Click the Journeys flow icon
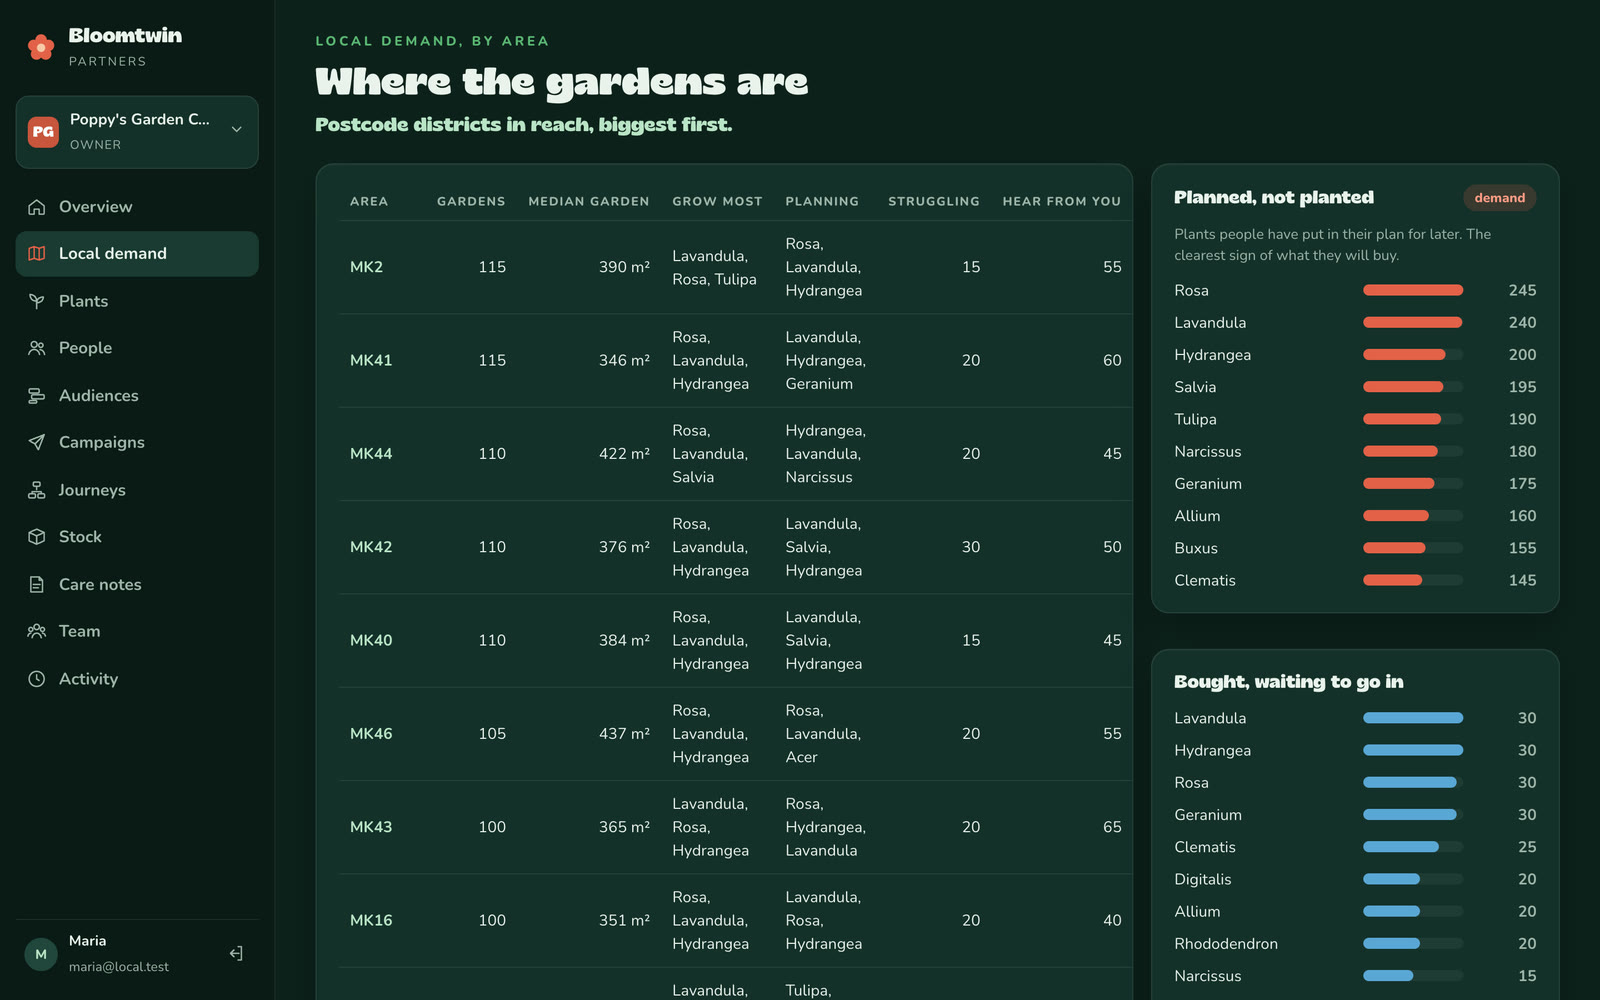This screenshot has height=1000, width=1600. [x=37, y=490]
